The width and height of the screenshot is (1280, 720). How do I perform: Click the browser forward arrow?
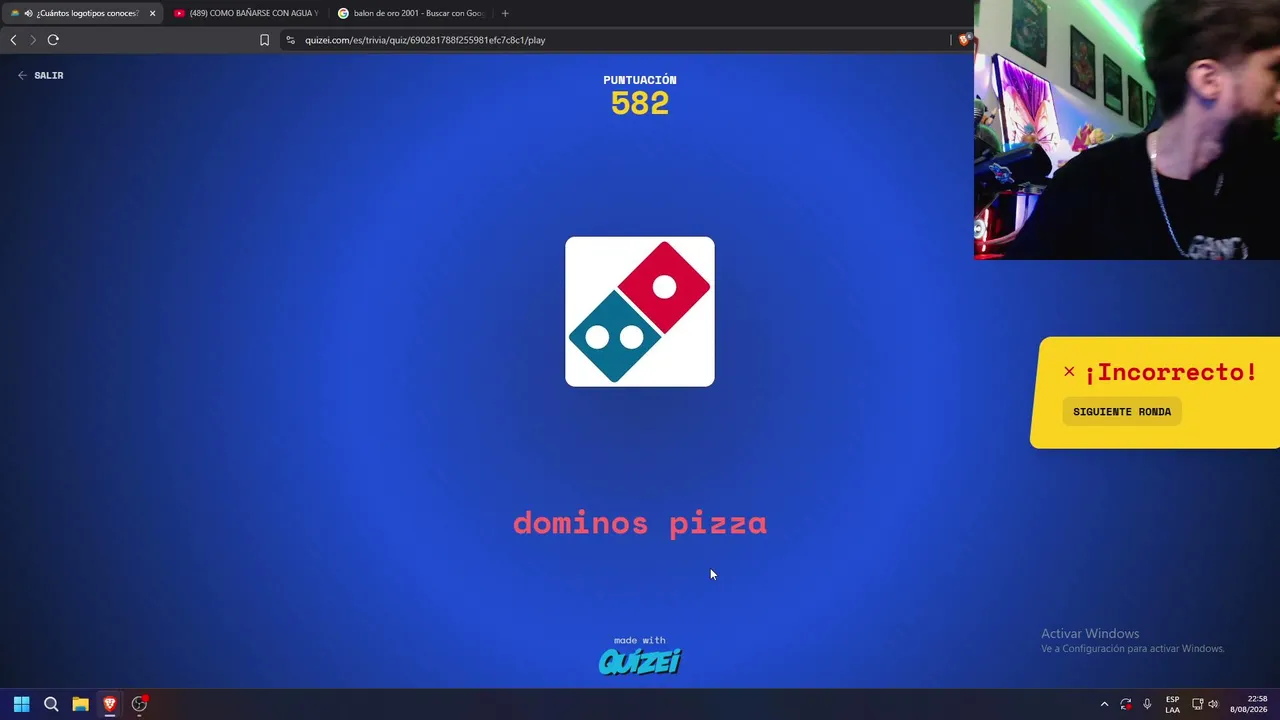(x=33, y=40)
